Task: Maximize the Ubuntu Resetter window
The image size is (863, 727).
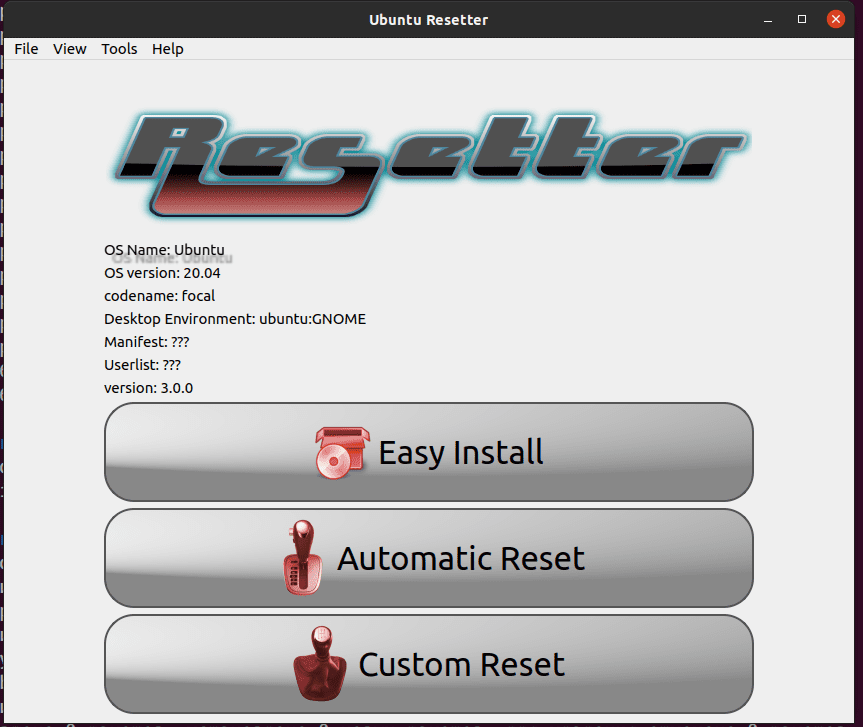Action: [x=802, y=19]
